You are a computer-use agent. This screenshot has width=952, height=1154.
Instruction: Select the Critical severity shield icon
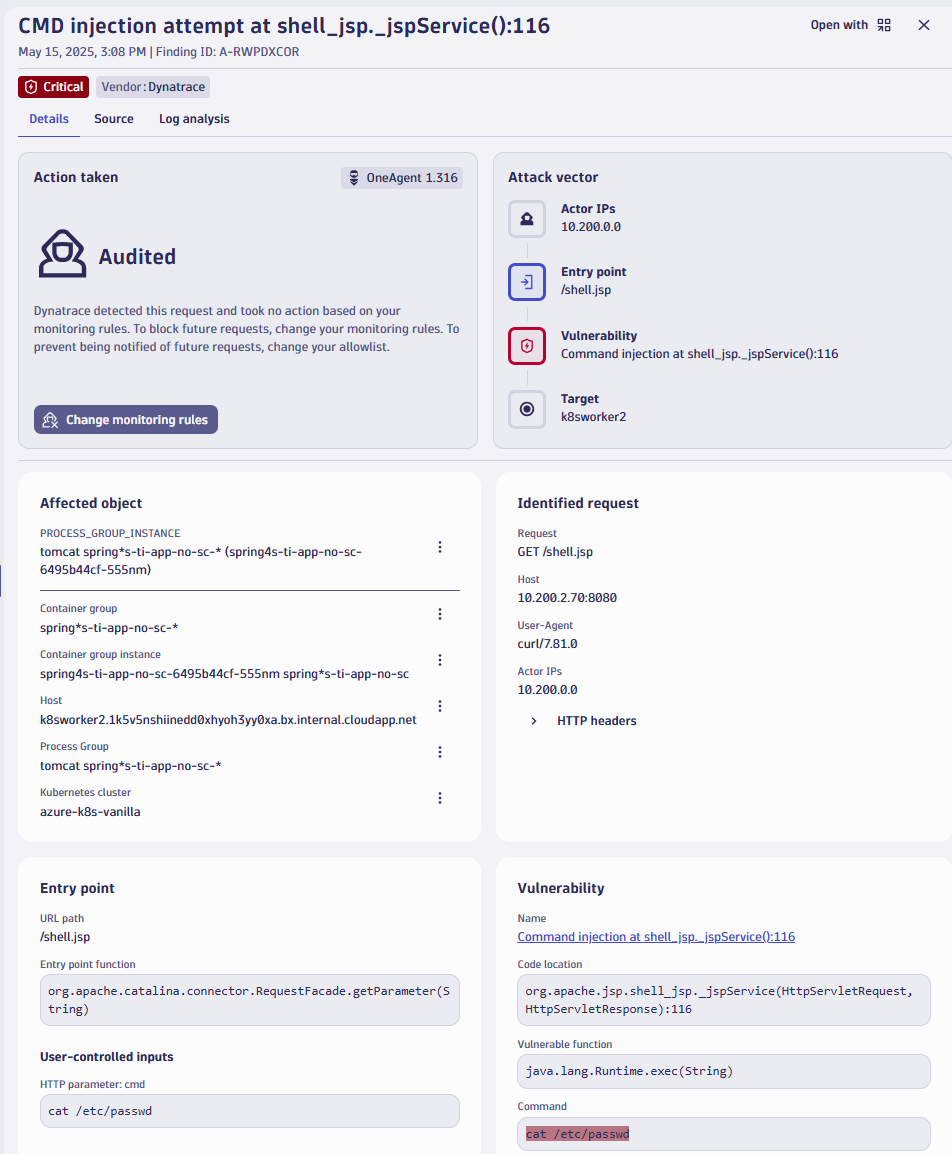(x=30, y=87)
